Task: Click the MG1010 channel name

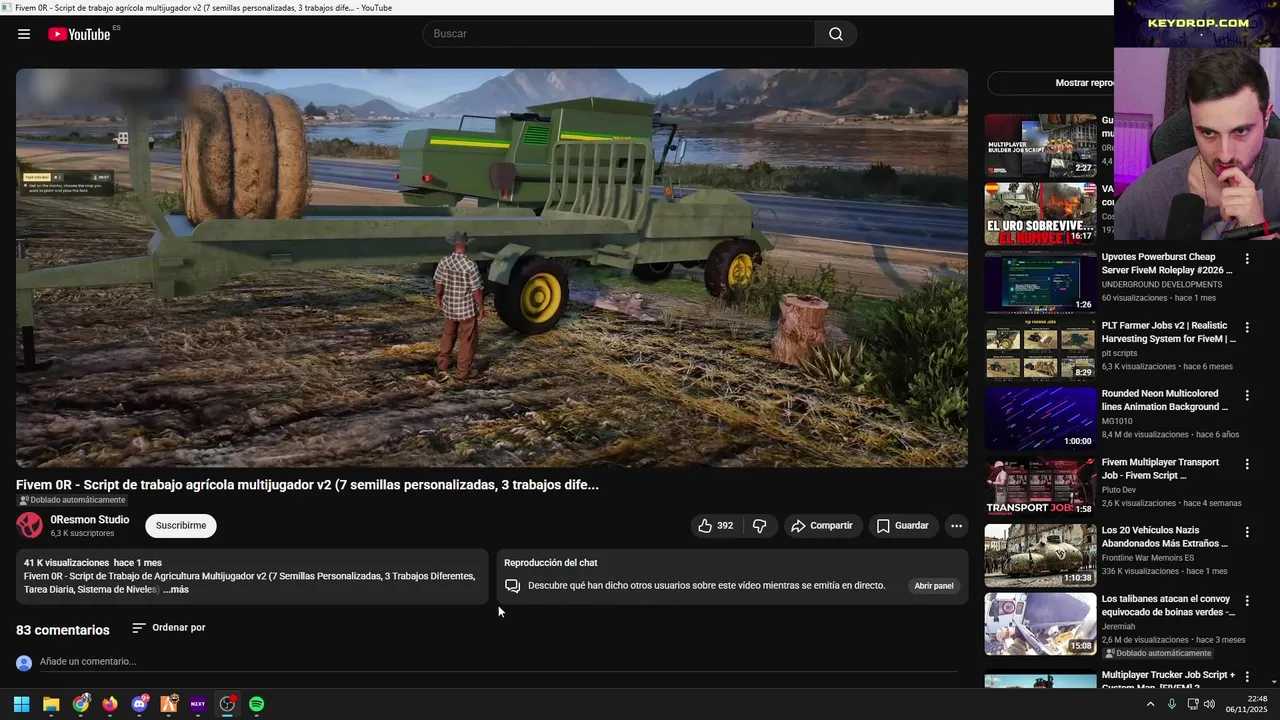Action: coord(1117,421)
